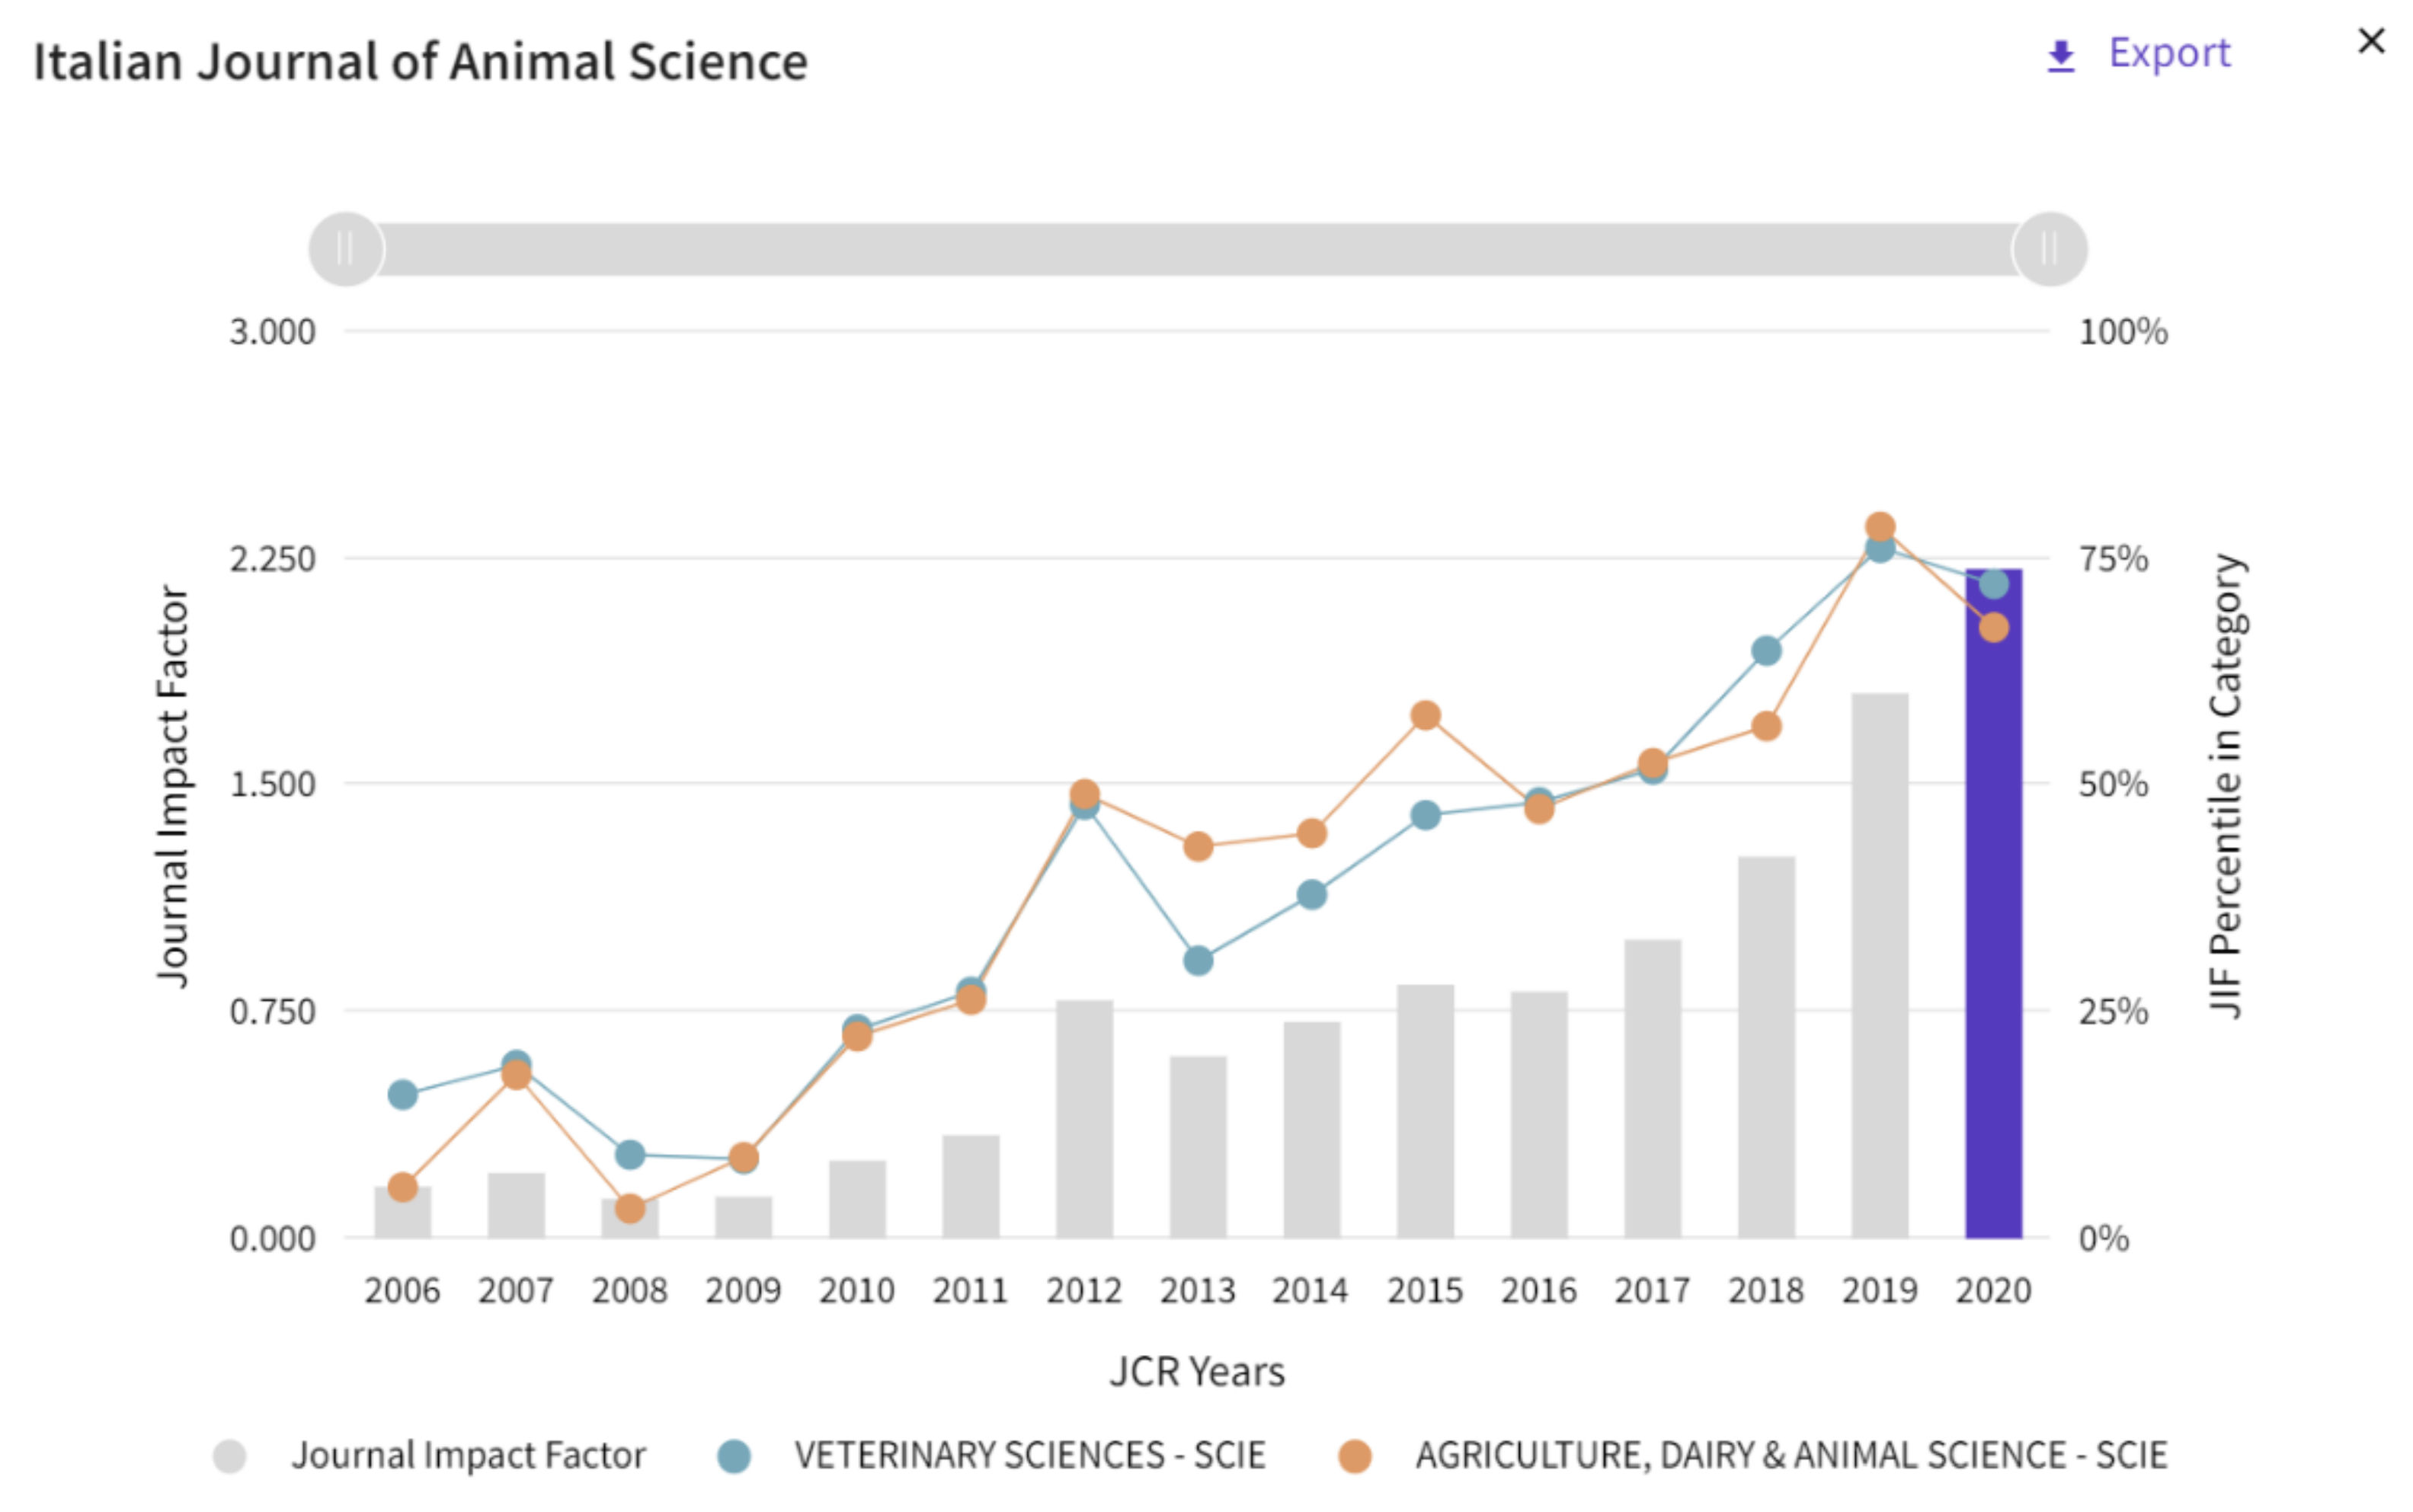Click the blue 2020 percentile data point
Viewport: 2413px width, 1512px height.
coord(1994,584)
